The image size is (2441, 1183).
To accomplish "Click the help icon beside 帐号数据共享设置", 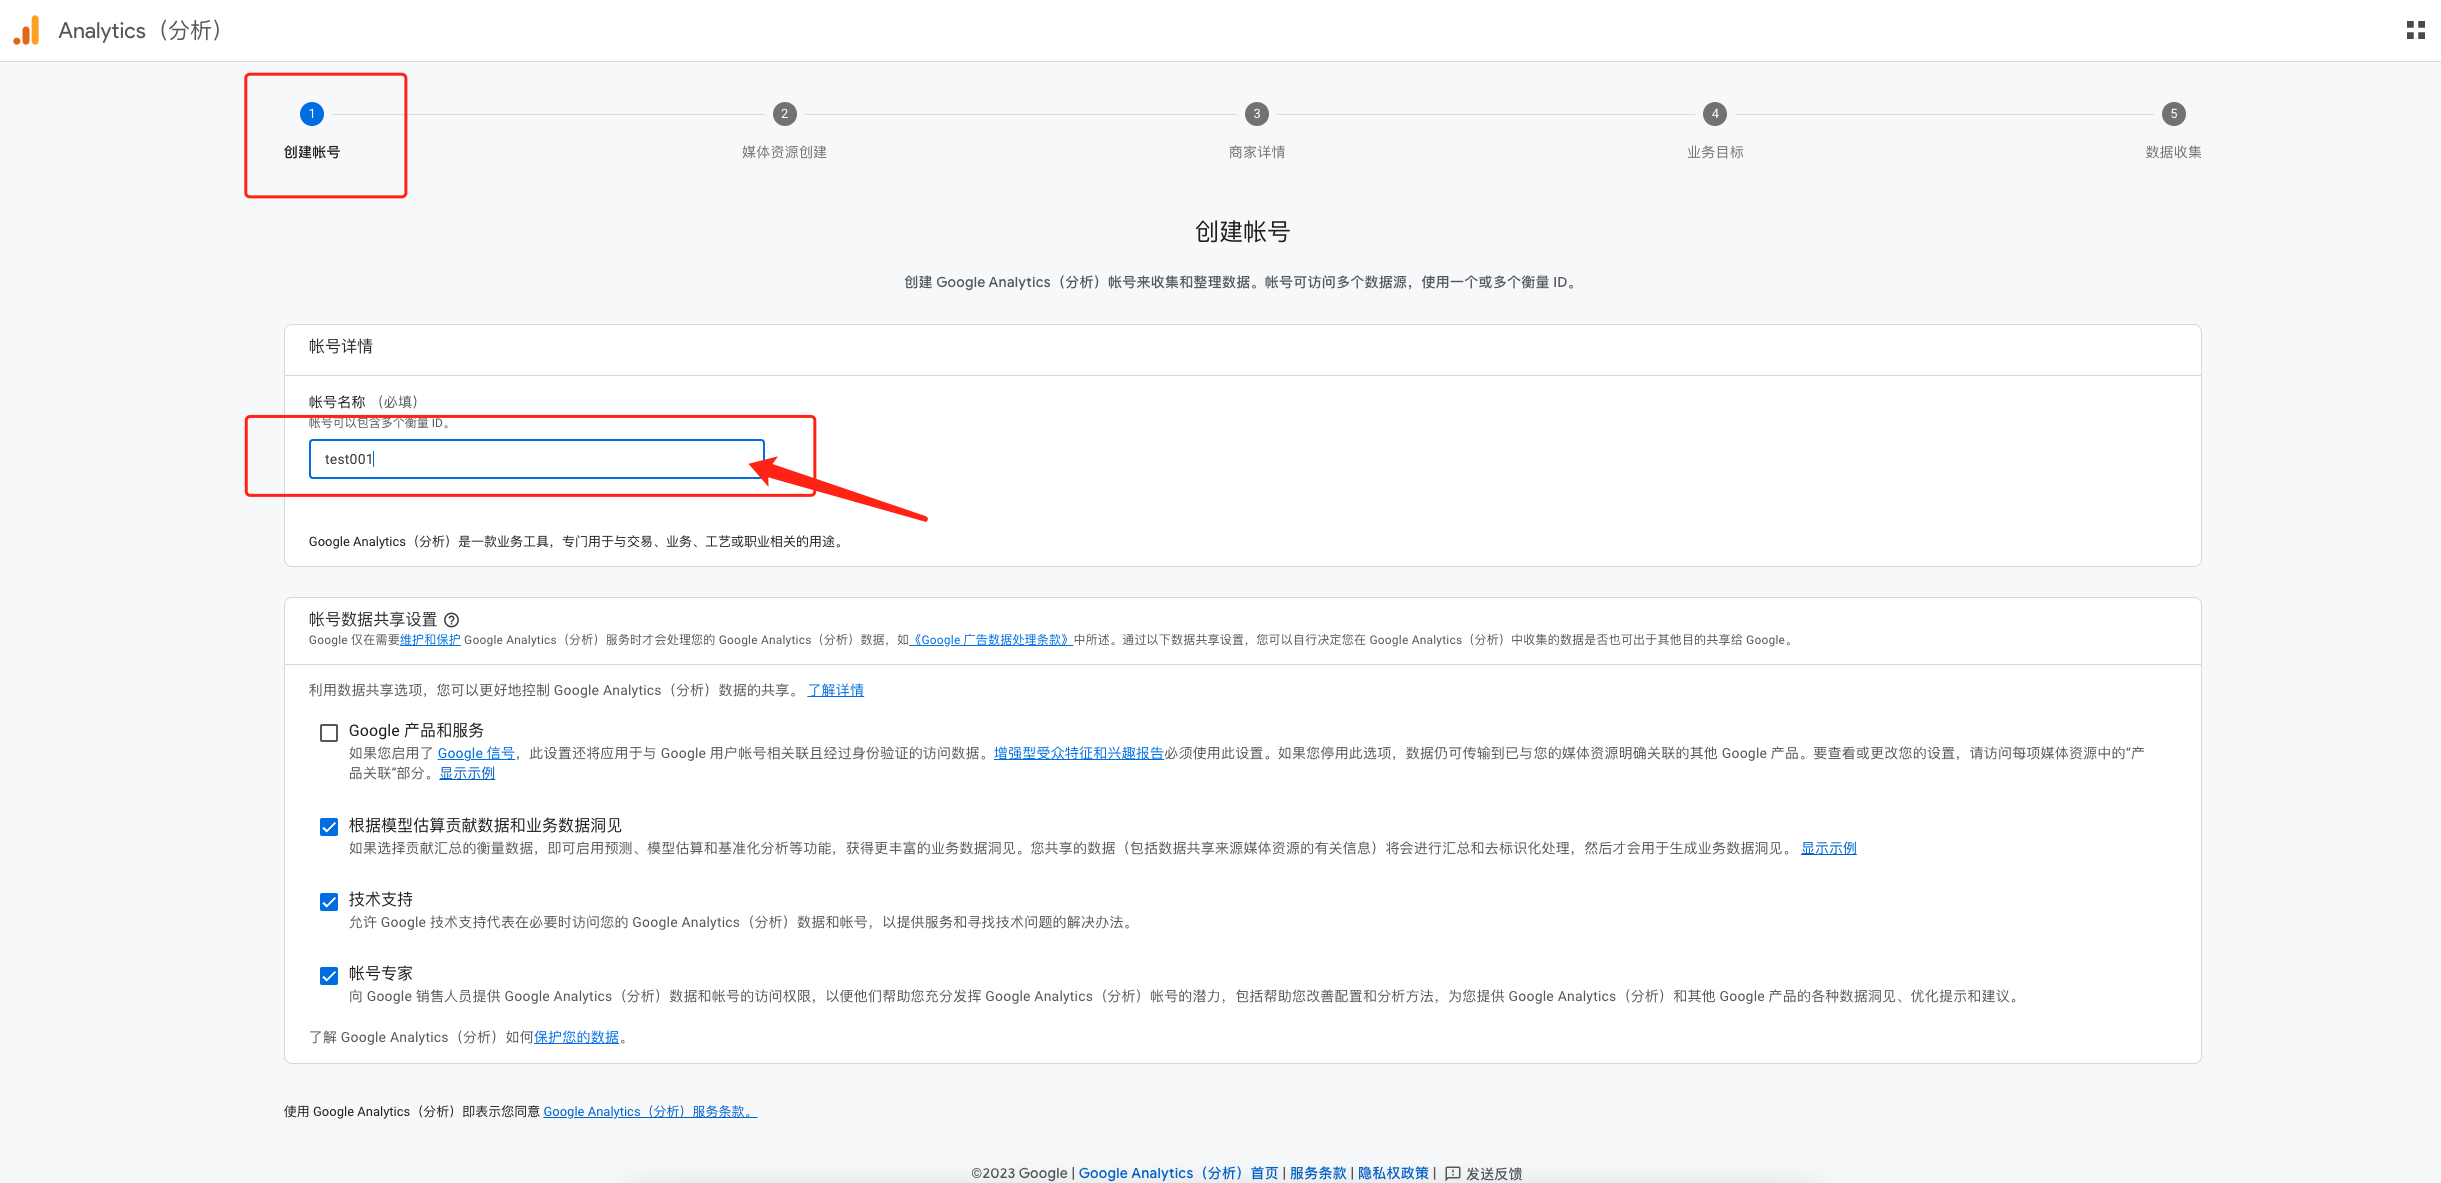I will pos(451,620).
